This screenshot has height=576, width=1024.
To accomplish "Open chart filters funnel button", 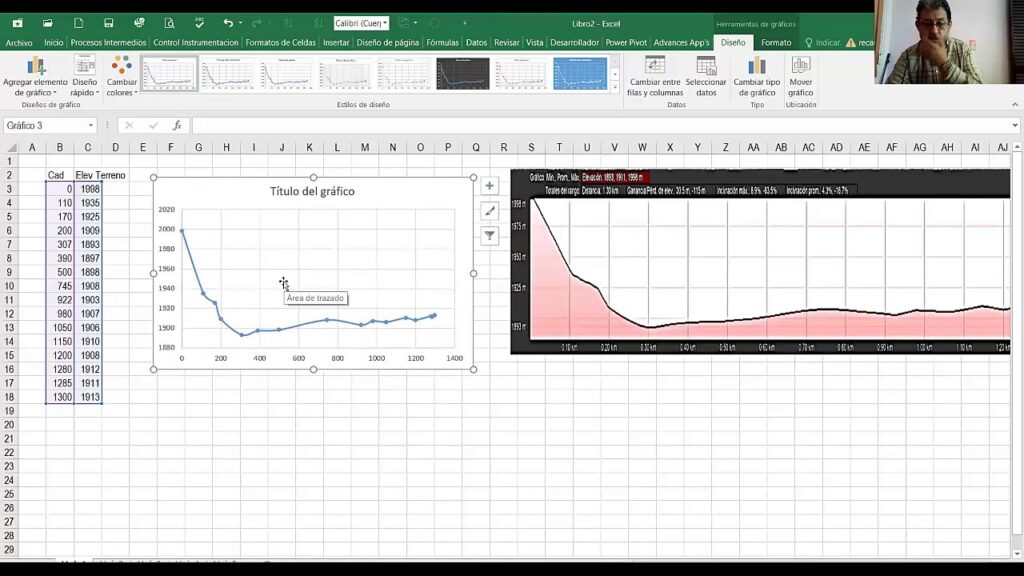I will point(489,236).
